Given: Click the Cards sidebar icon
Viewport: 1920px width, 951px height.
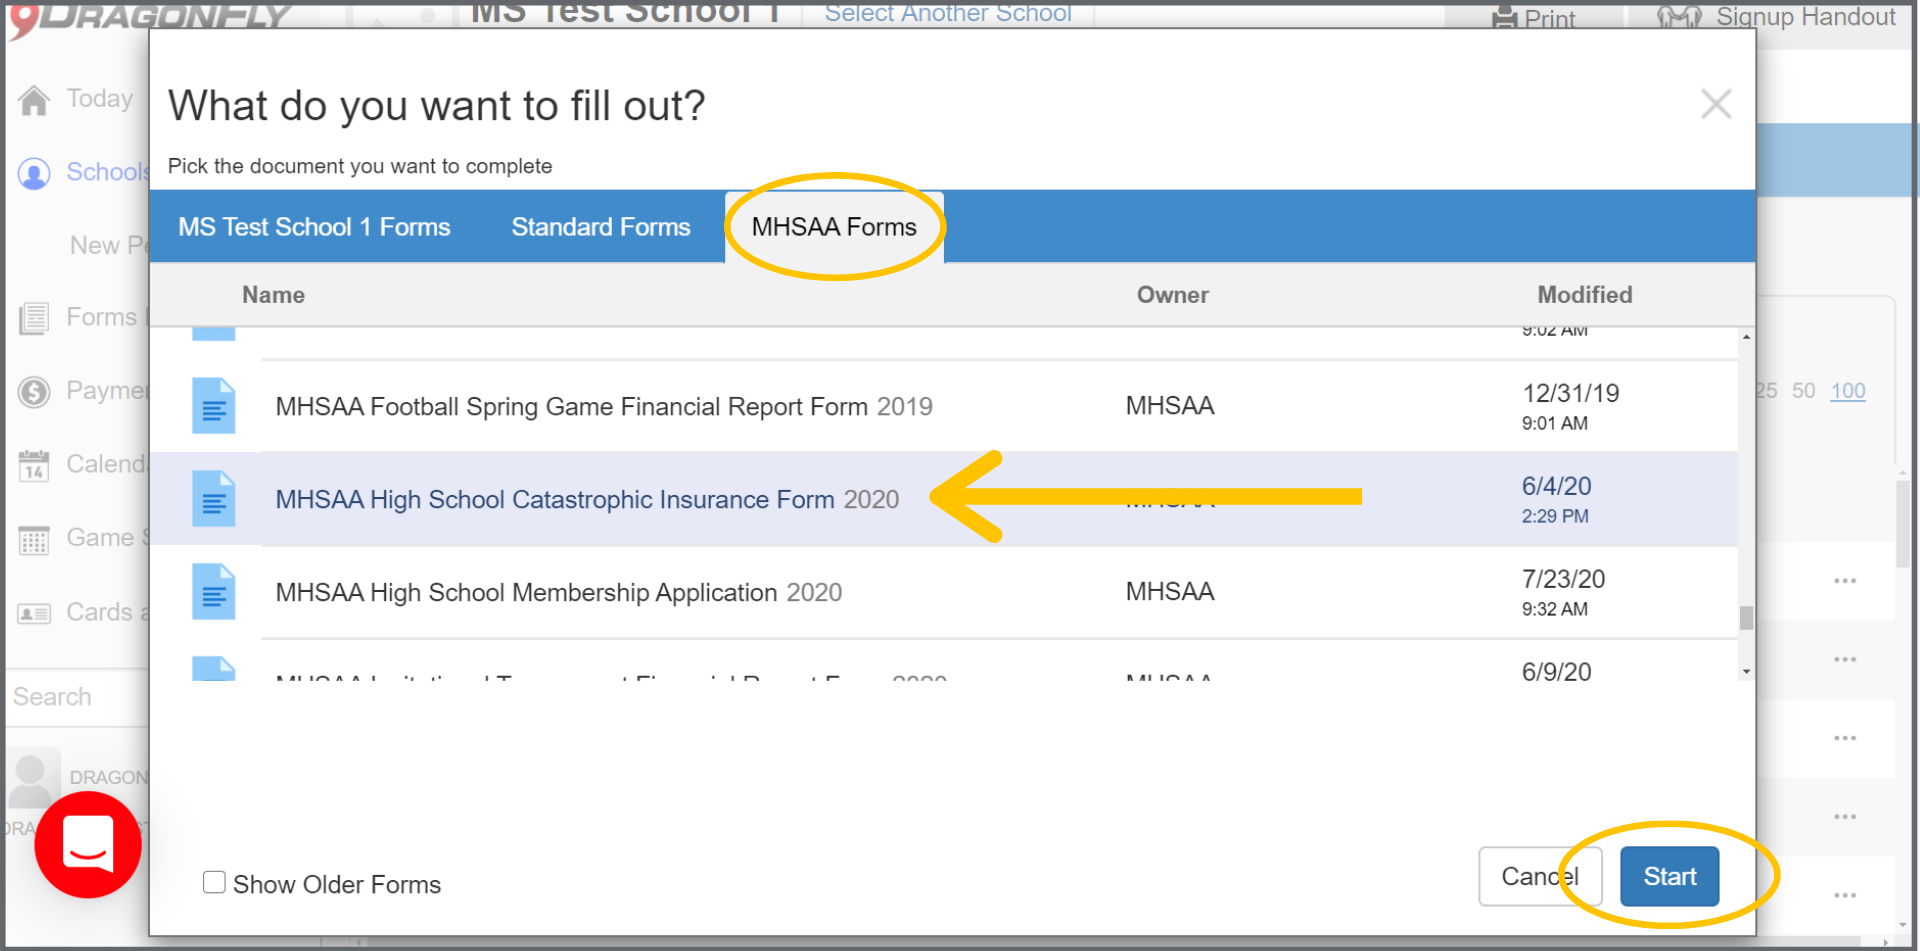Looking at the screenshot, I should click(34, 613).
